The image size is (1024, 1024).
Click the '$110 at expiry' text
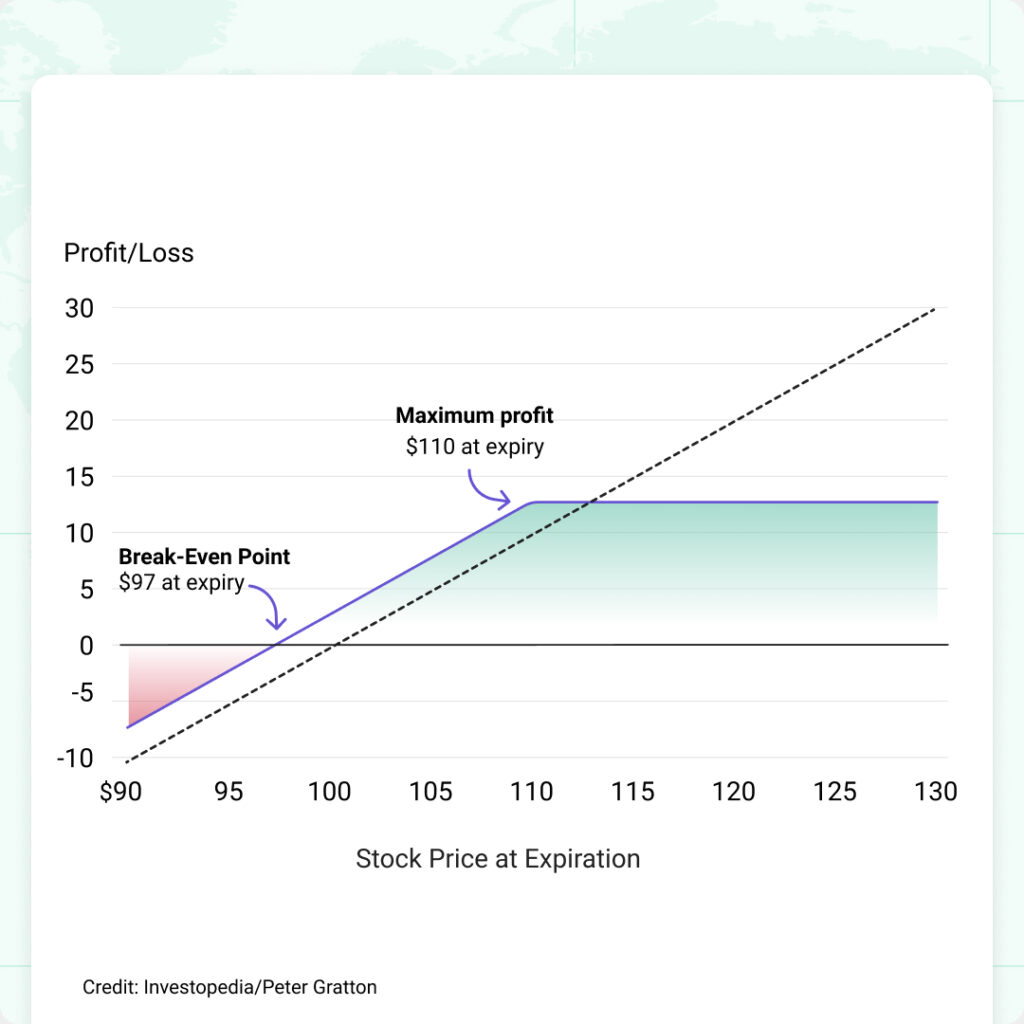475,447
